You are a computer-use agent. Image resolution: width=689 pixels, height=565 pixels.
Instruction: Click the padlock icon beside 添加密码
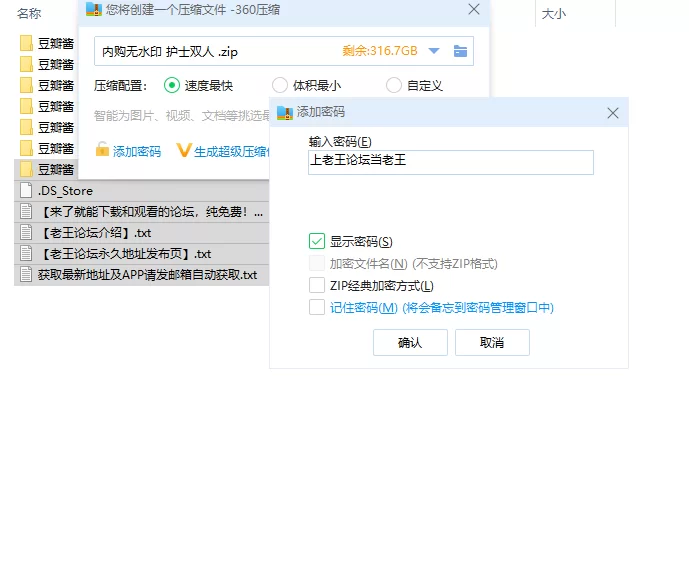(102, 149)
